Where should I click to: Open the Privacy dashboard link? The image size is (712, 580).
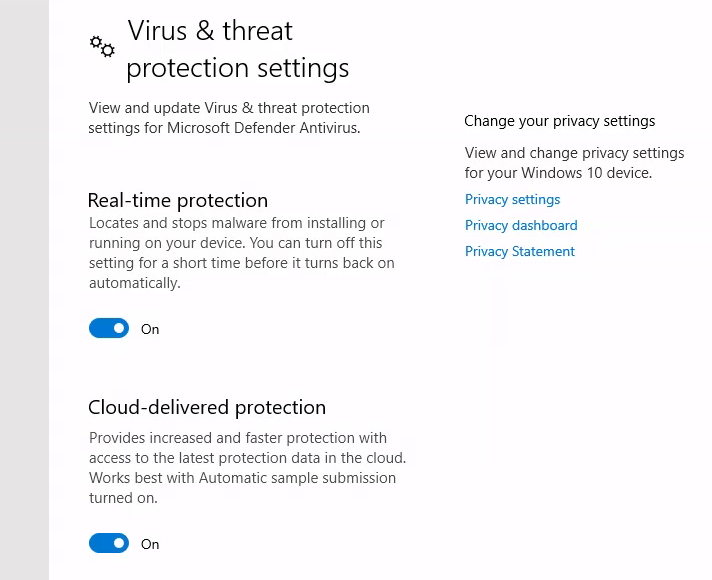[521, 225]
